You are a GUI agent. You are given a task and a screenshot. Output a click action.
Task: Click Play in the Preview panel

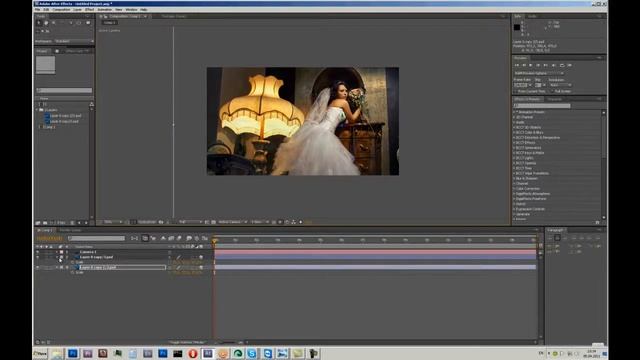point(531,65)
